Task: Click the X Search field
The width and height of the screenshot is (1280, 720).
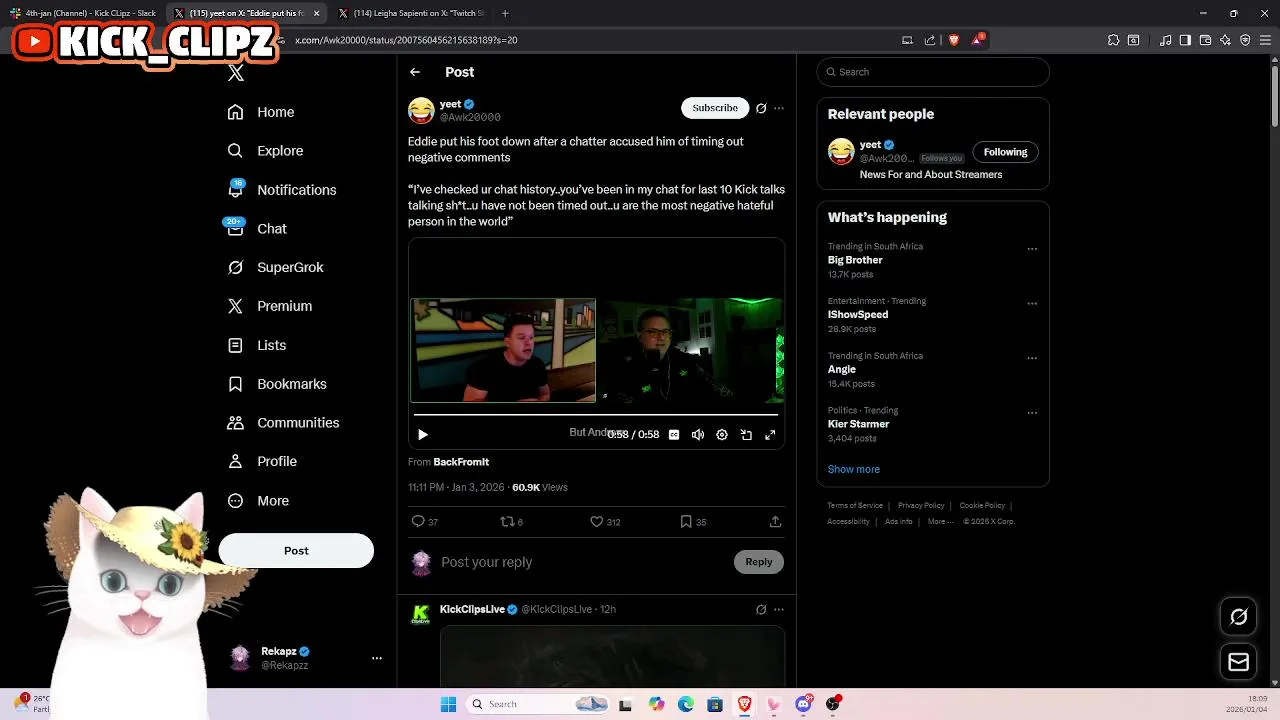Action: (x=933, y=72)
